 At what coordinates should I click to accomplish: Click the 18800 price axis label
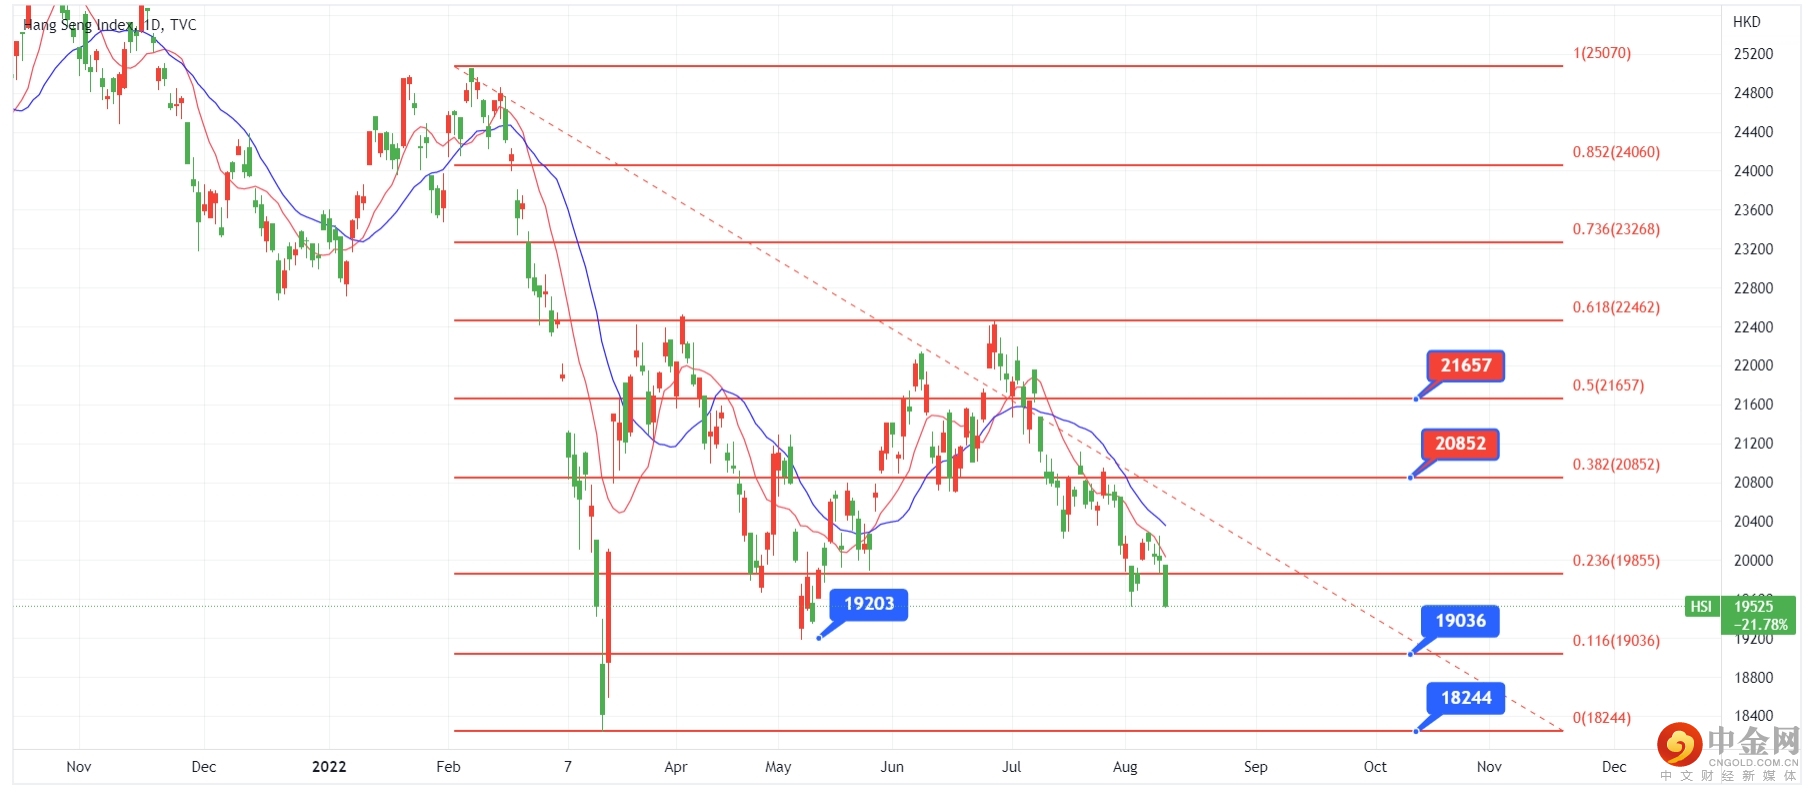1753,677
